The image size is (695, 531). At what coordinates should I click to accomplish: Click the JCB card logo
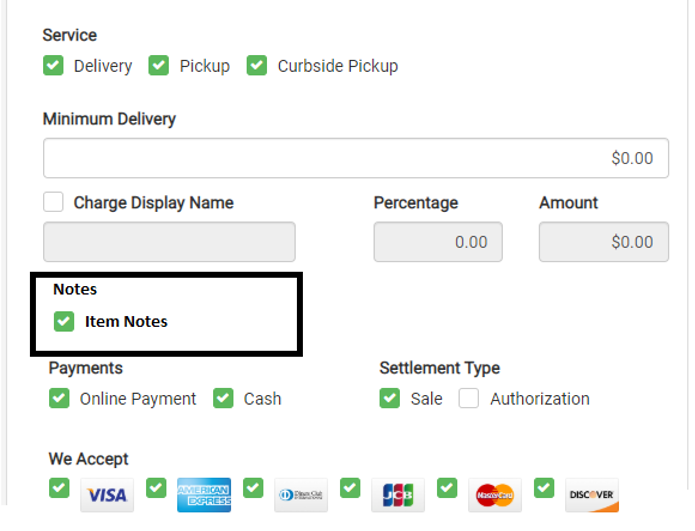pos(397,495)
